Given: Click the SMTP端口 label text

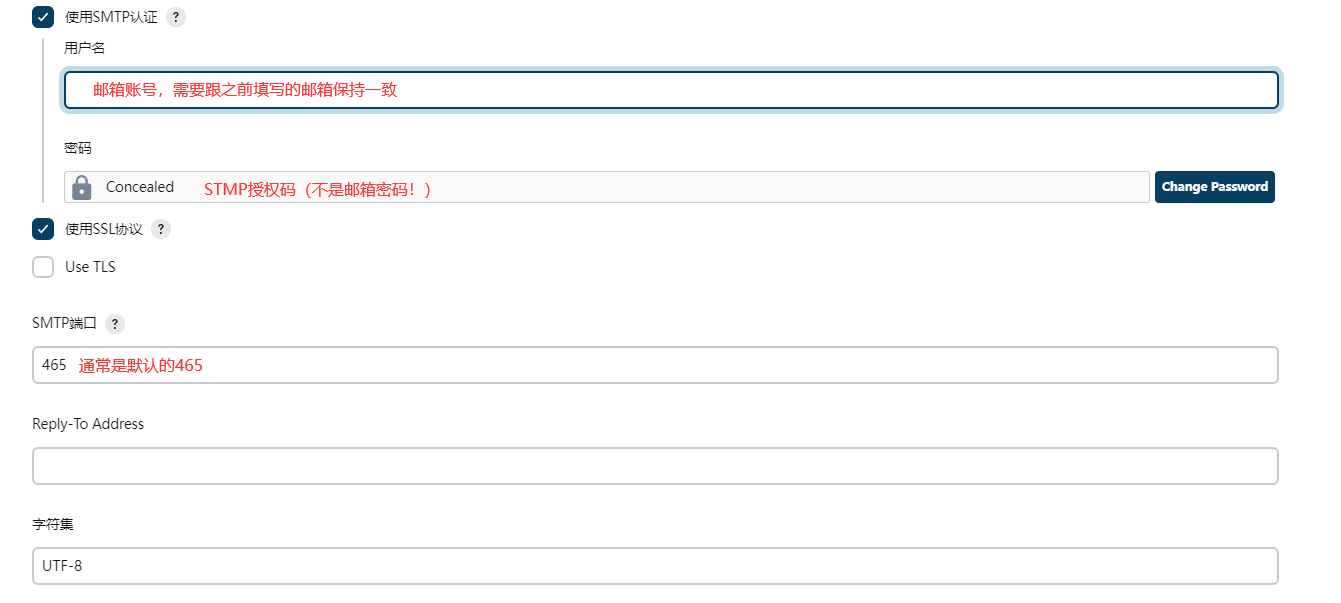Looking at the screenshot, I should (x=65, y=324).
